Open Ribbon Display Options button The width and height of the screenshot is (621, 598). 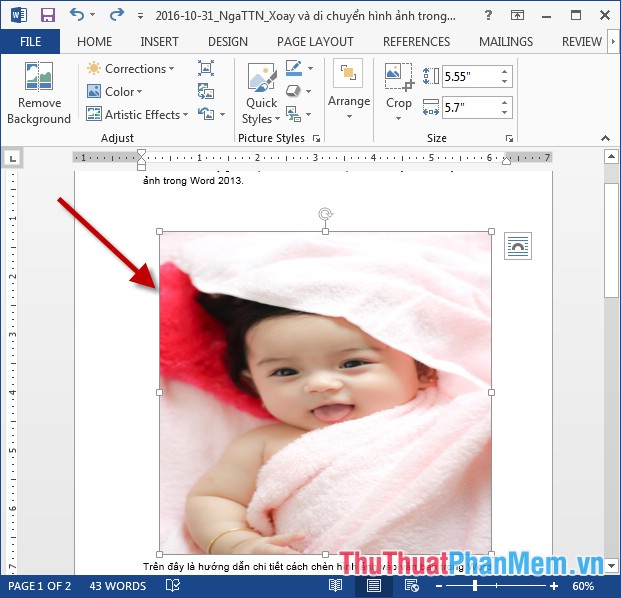point(517,15)
